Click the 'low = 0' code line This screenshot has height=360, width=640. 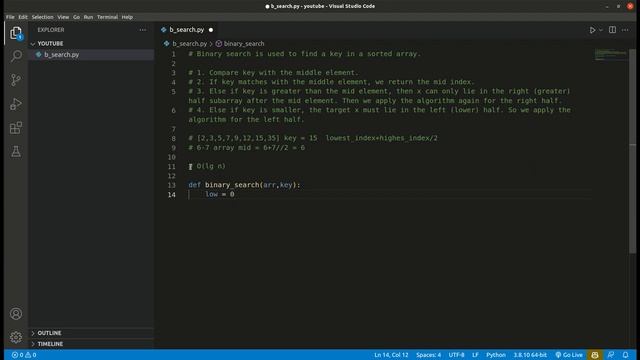pyautogui.click(x=220, y=194)
